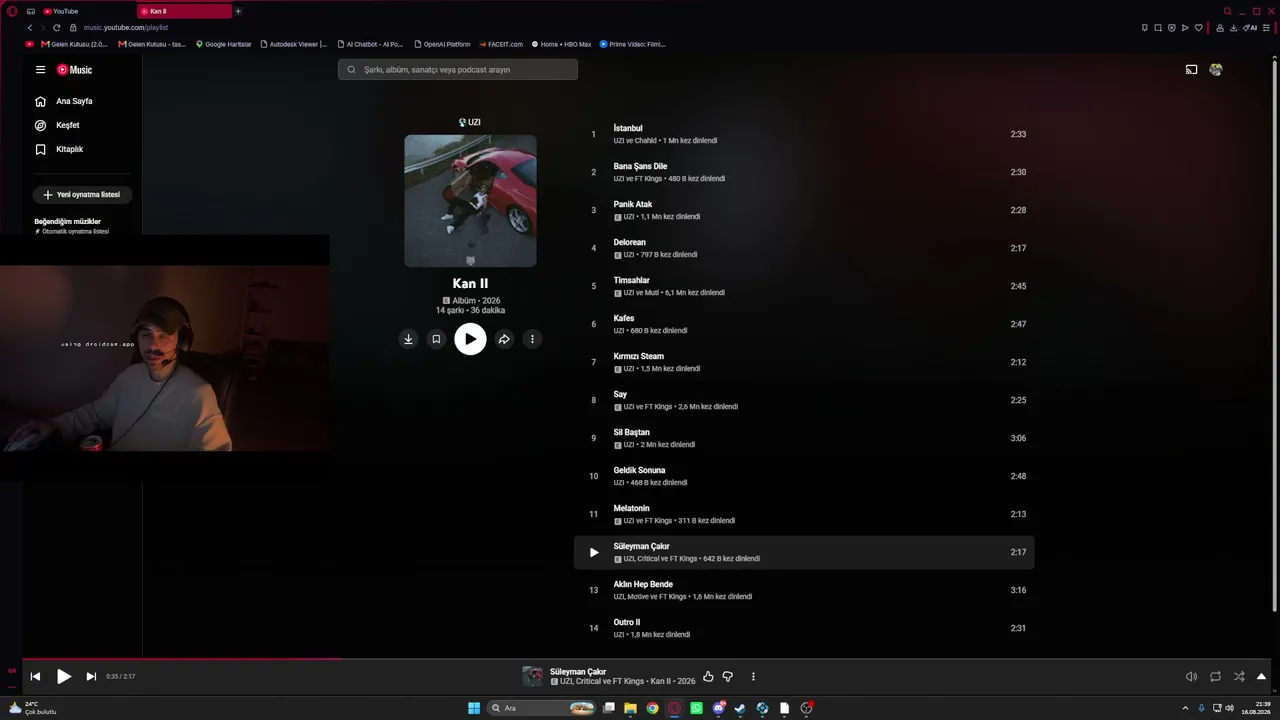Screen dimensions: 1280x720
Task: Select the song Kırmızı Steam
Action: (x=639, y=356)
